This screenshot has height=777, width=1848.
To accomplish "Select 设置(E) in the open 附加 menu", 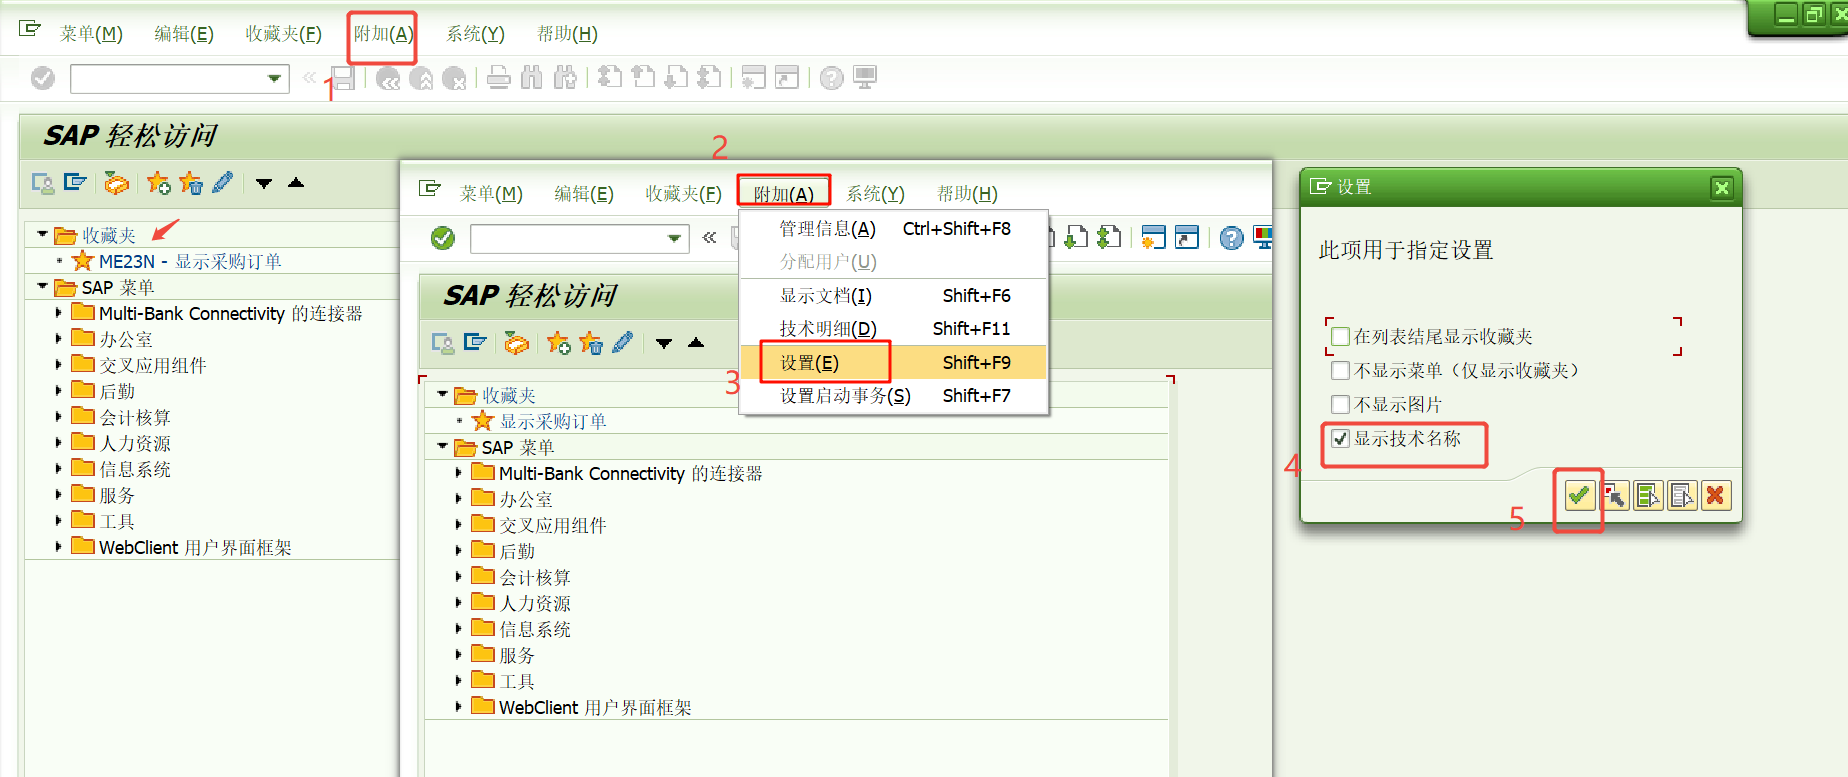I will (x=893, y=363).
